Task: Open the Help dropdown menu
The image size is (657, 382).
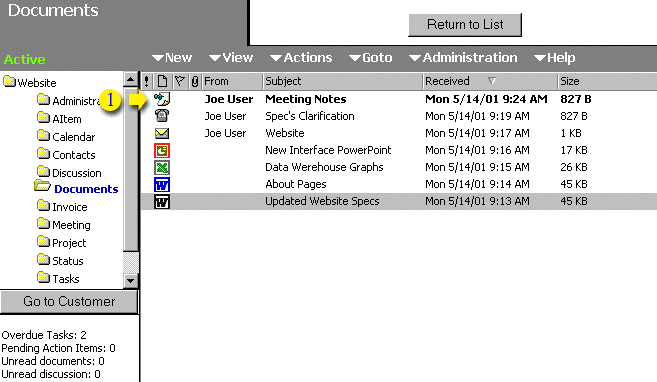Action: coord(555,58)
